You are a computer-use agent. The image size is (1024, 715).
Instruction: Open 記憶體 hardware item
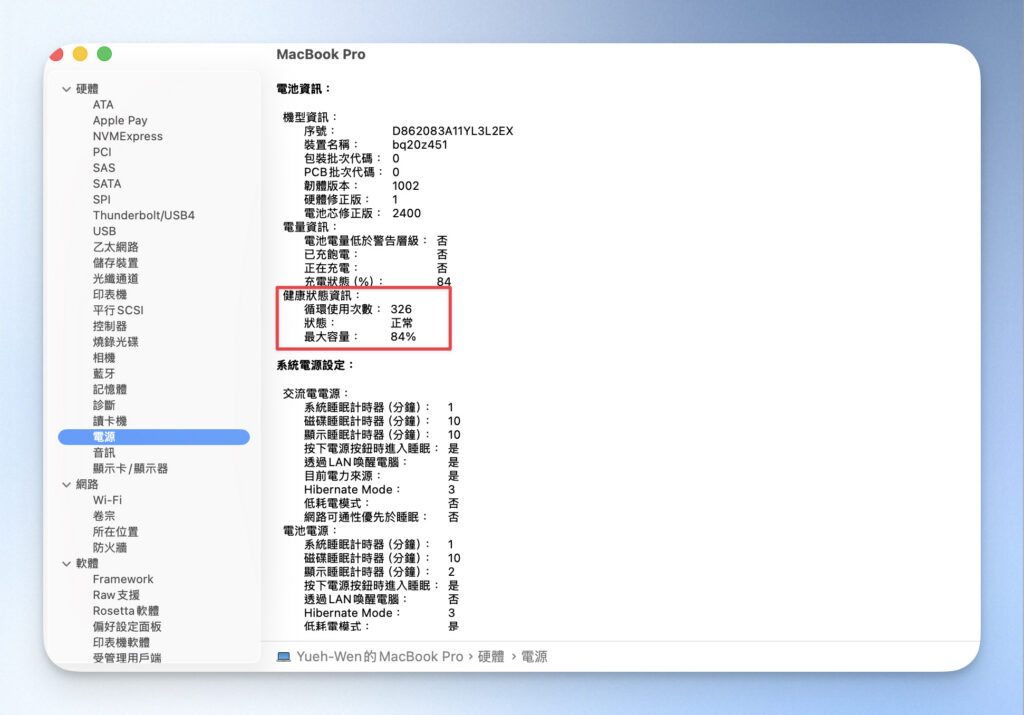point(110,389)
